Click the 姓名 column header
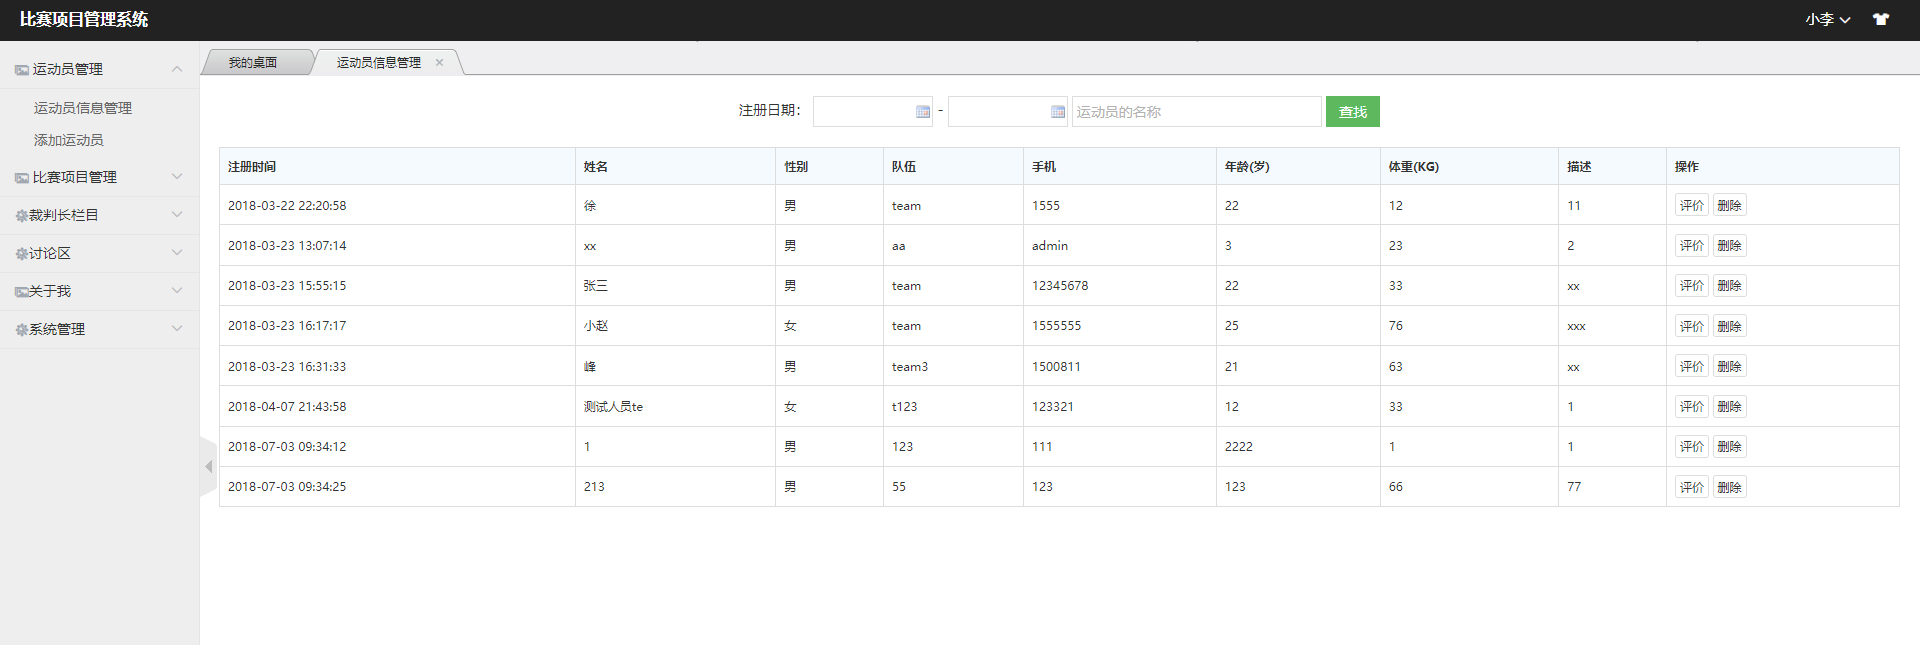 (675, 167)
